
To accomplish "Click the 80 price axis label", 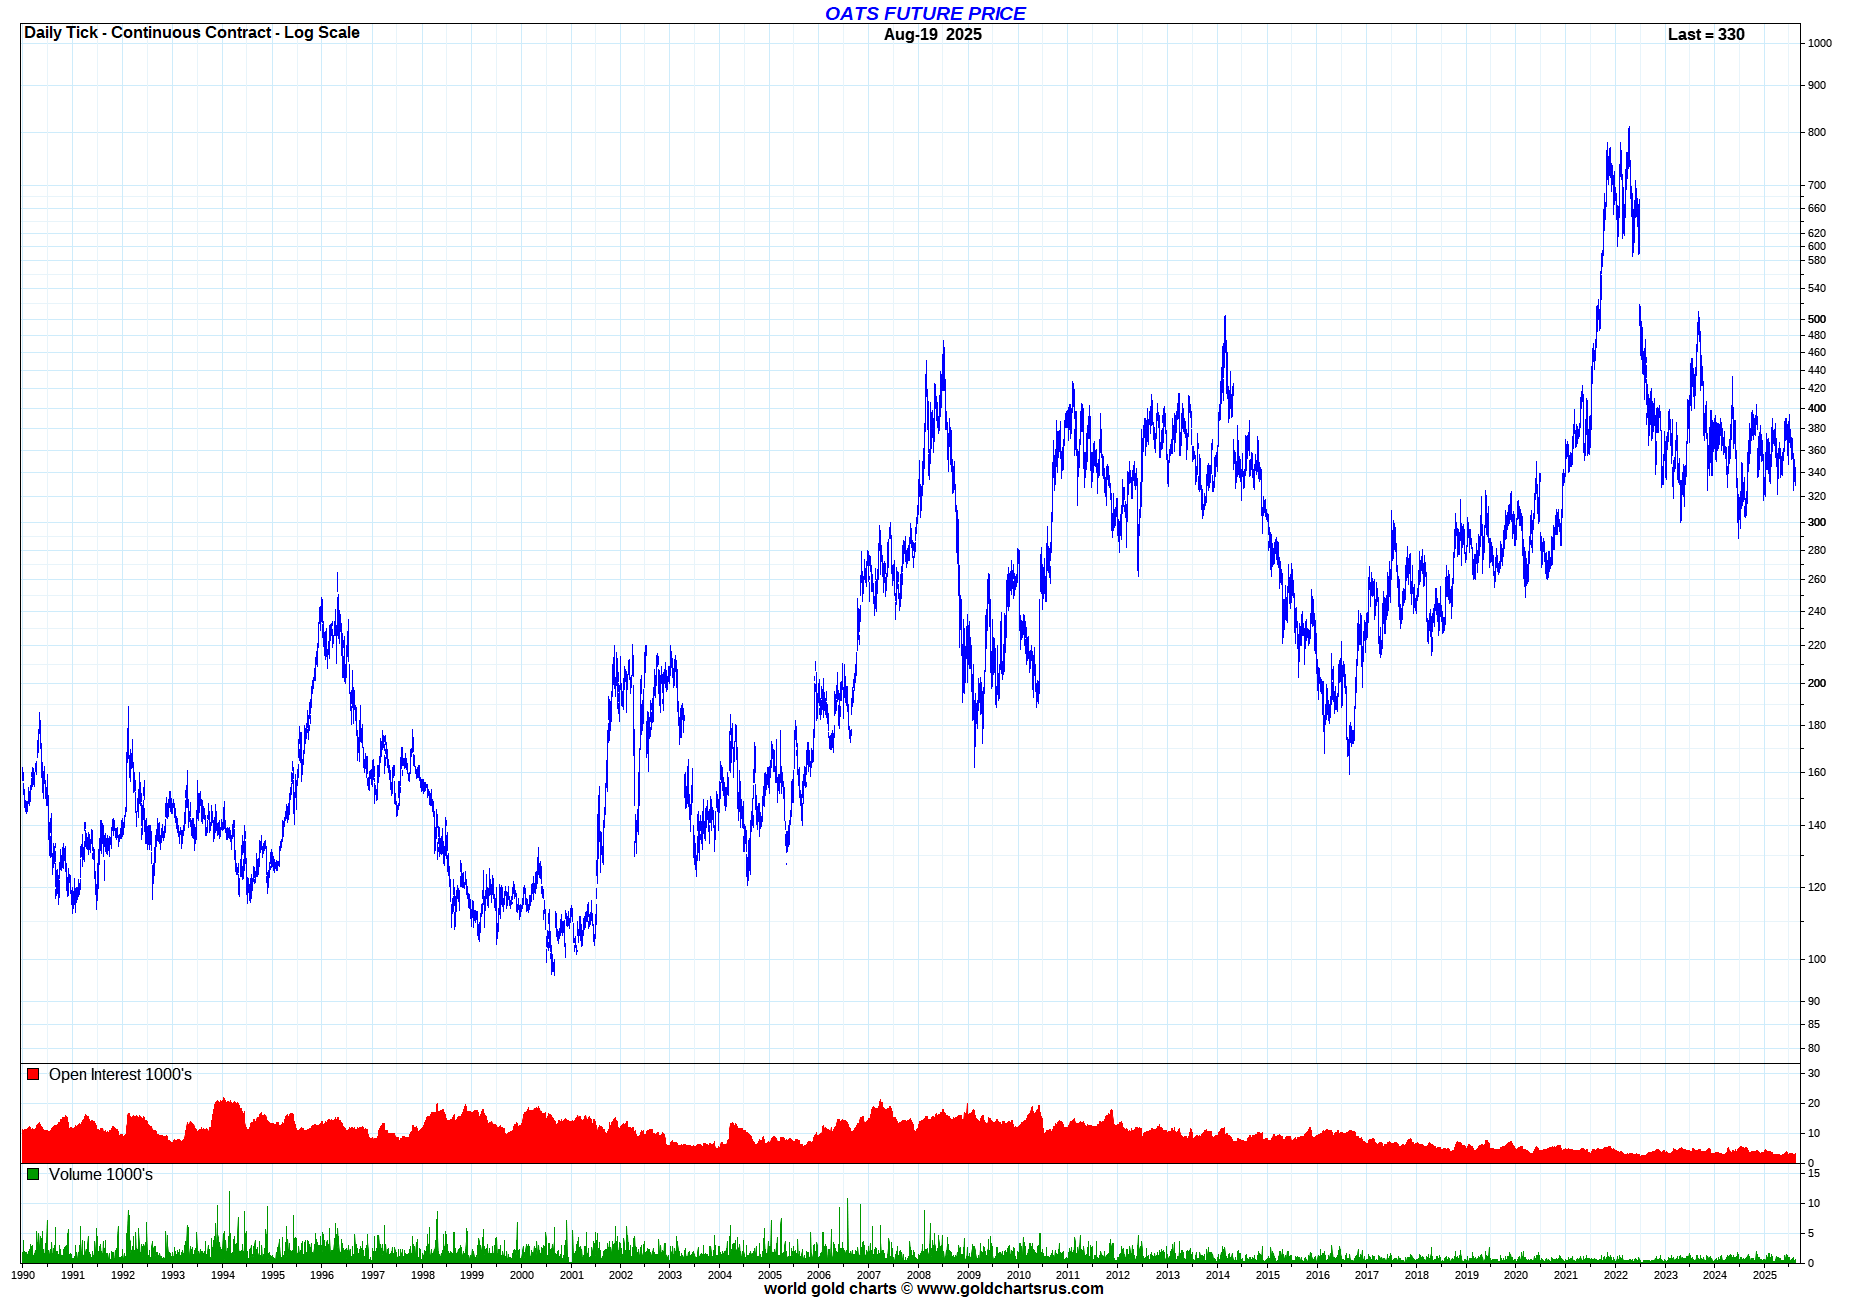I will coord(1814,1048).
